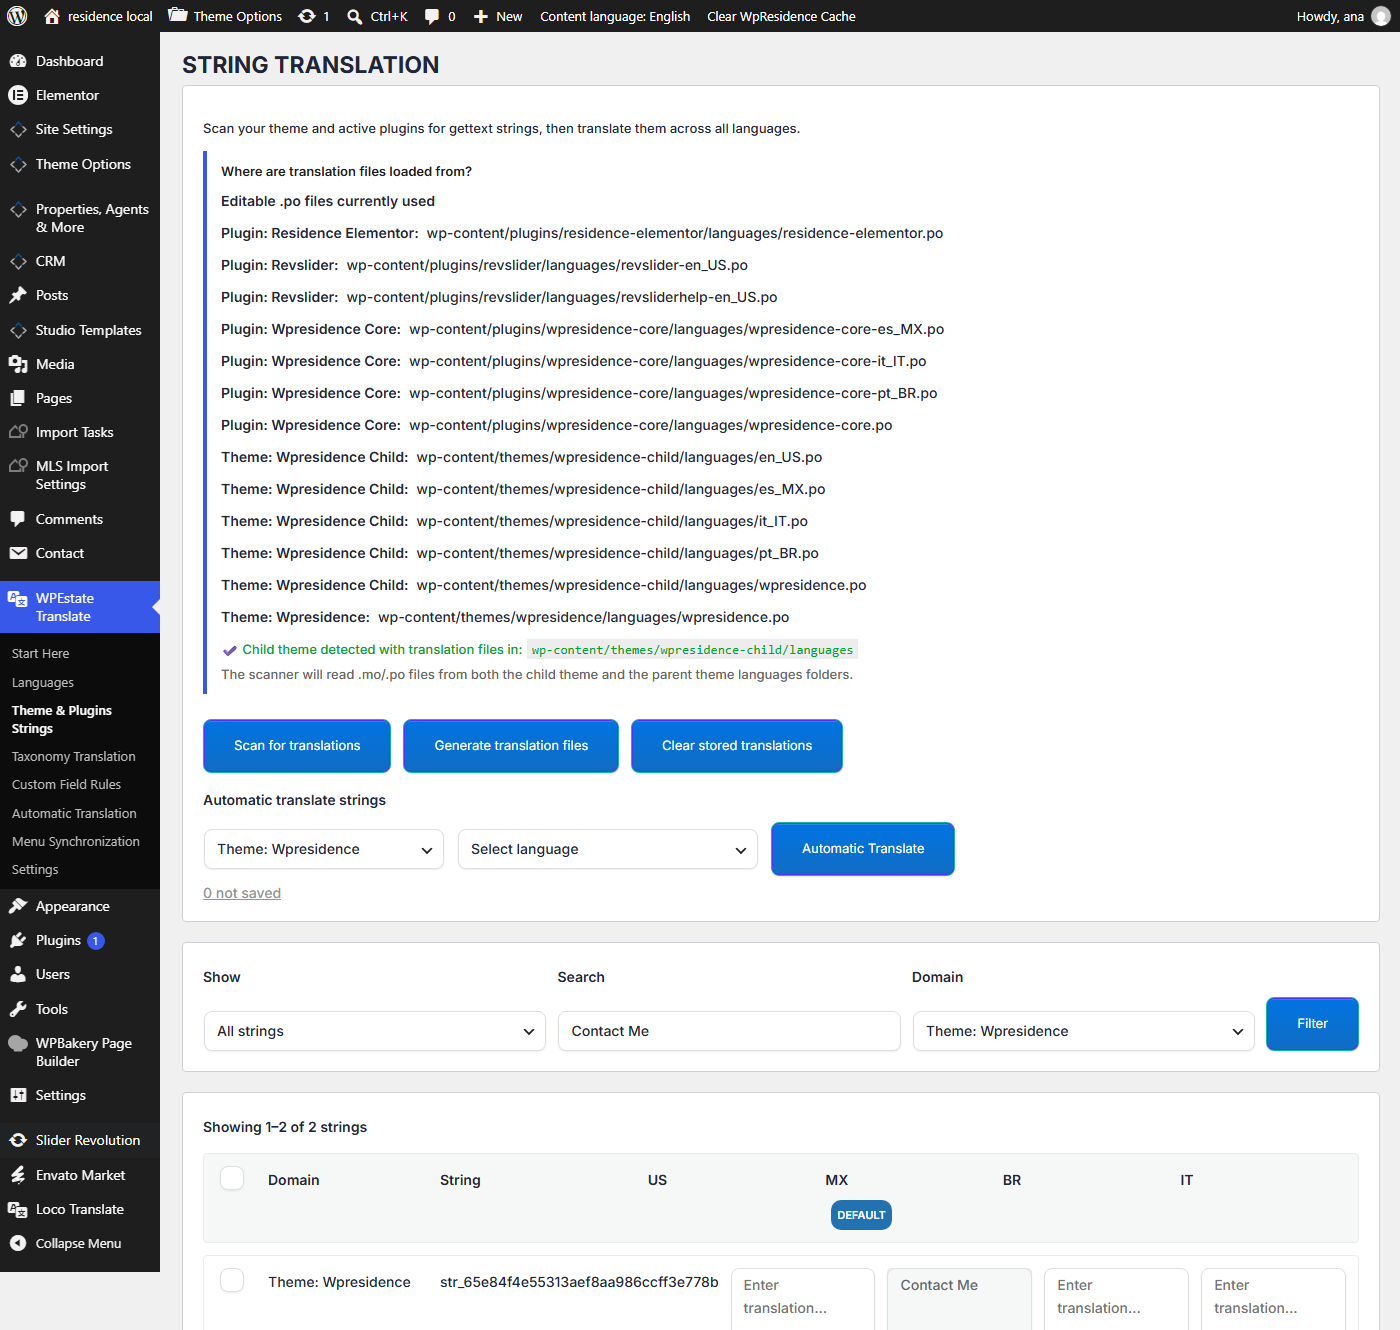This screenshot has width=1400, height=1330.
Task: Click the Posts pin icon
Action: pos(18,295)
